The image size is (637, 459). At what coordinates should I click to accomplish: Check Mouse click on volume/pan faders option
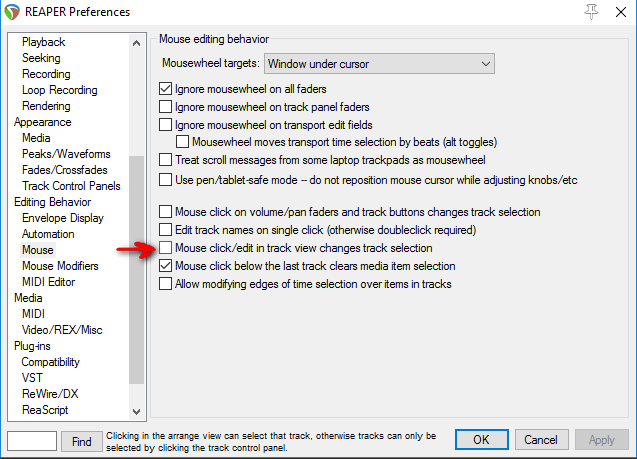coord(165,212)
